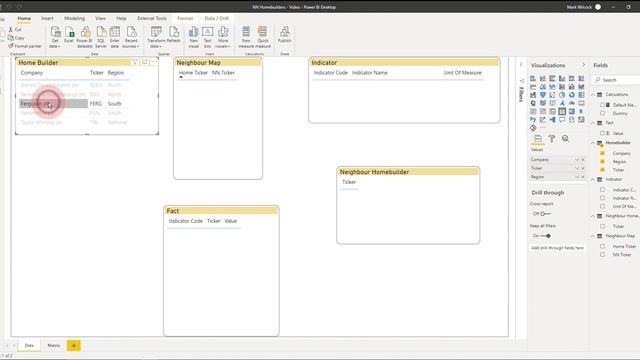Open the Fields well tab icon
Image resolution: width=640 pixels, height=360 pixels.
(x=538, y=139)
